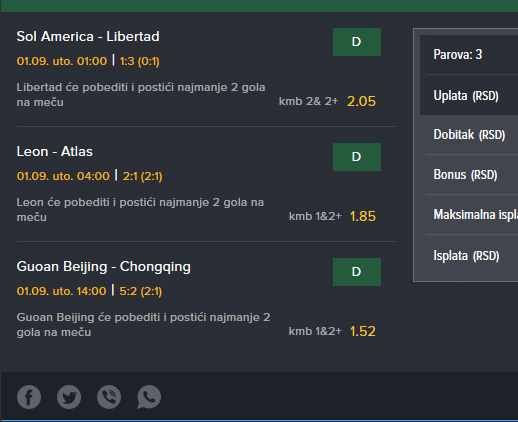
Task: Click the Dobitak (RSD) row
Action: (x=469, y=135)
